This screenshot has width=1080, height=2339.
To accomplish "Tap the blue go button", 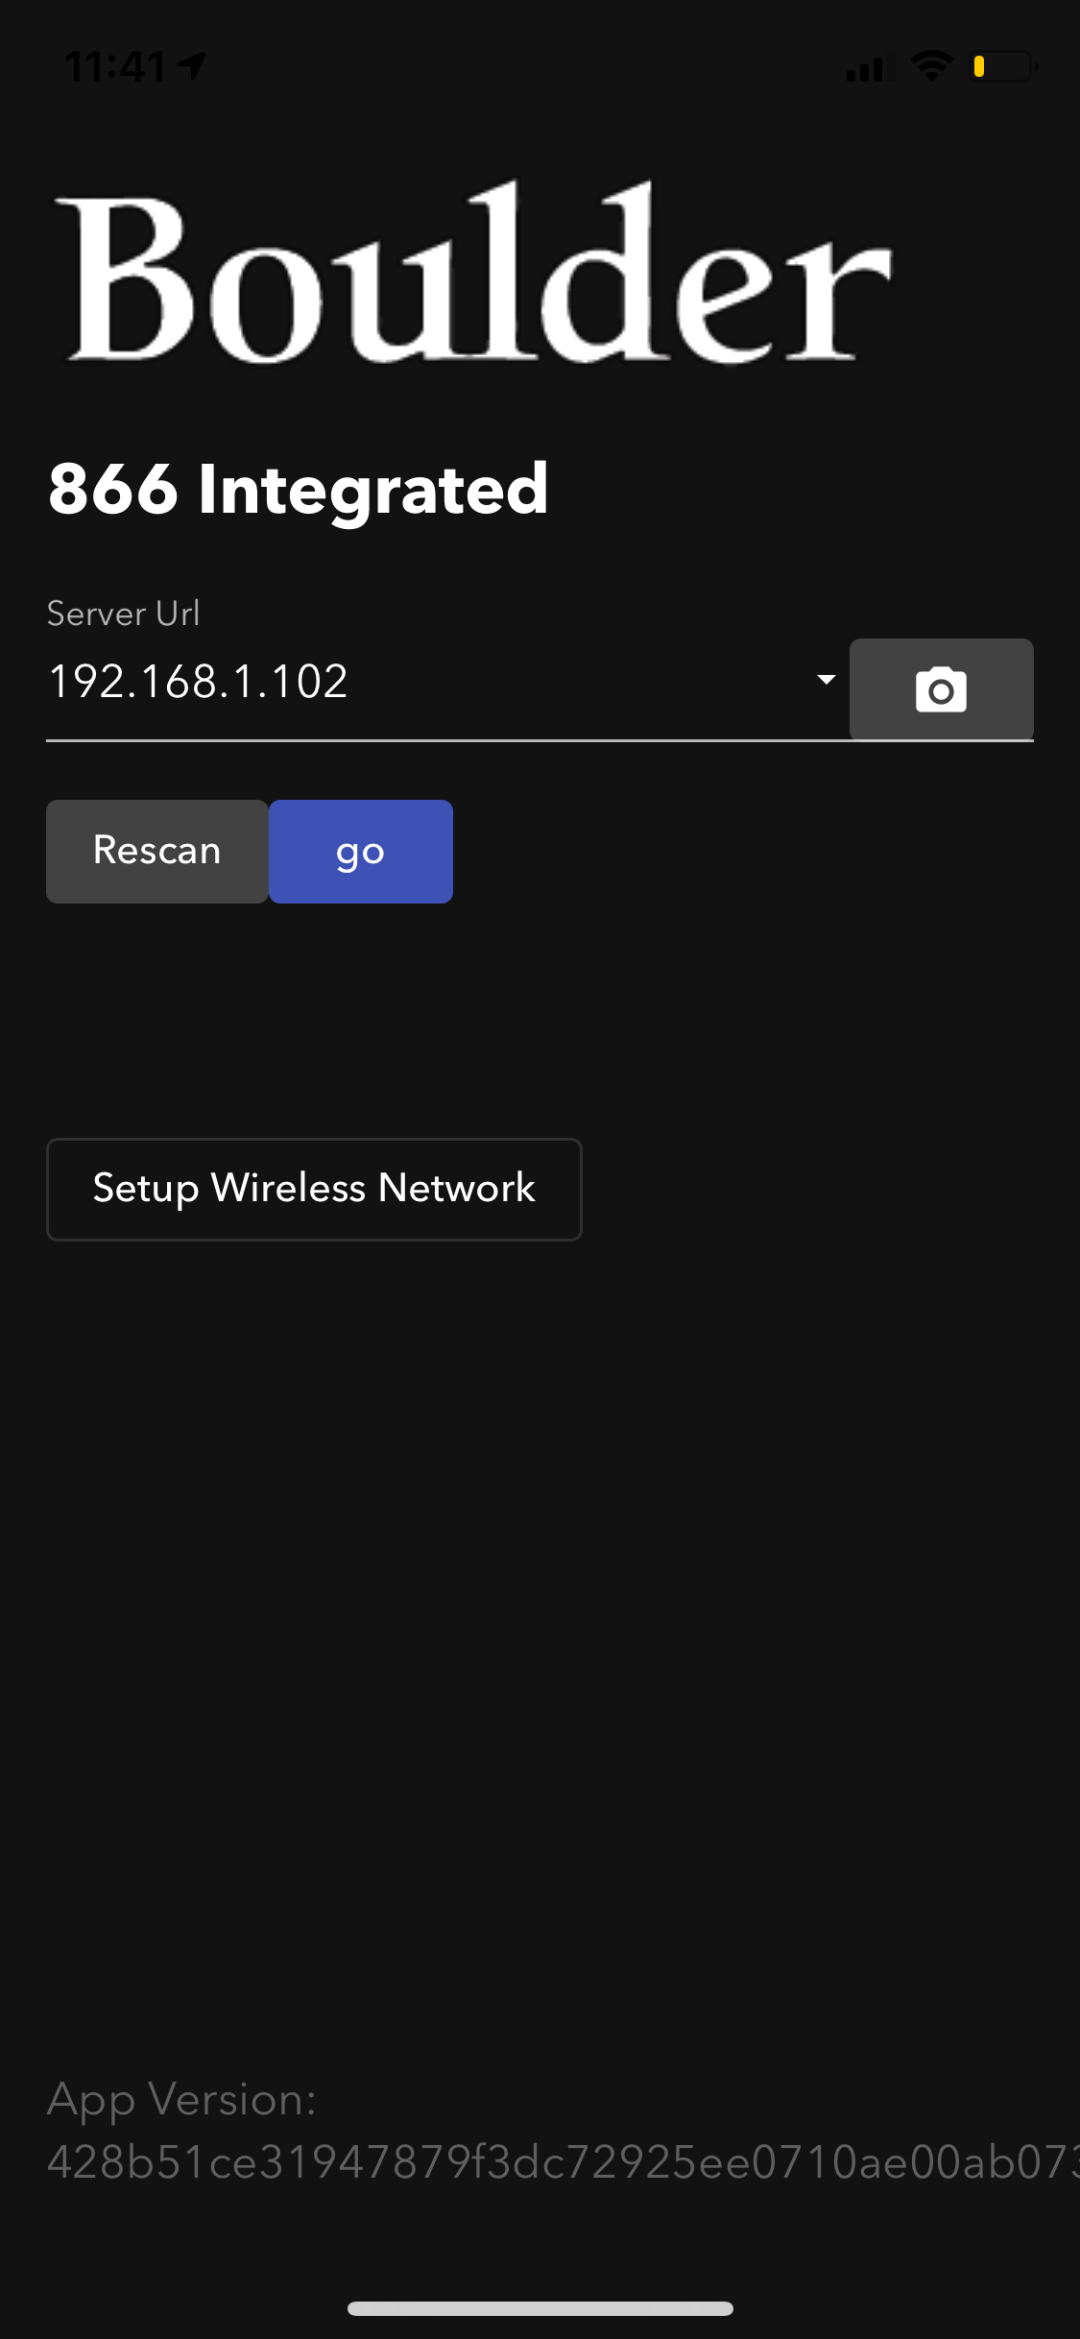I will [x=360, y=851].
